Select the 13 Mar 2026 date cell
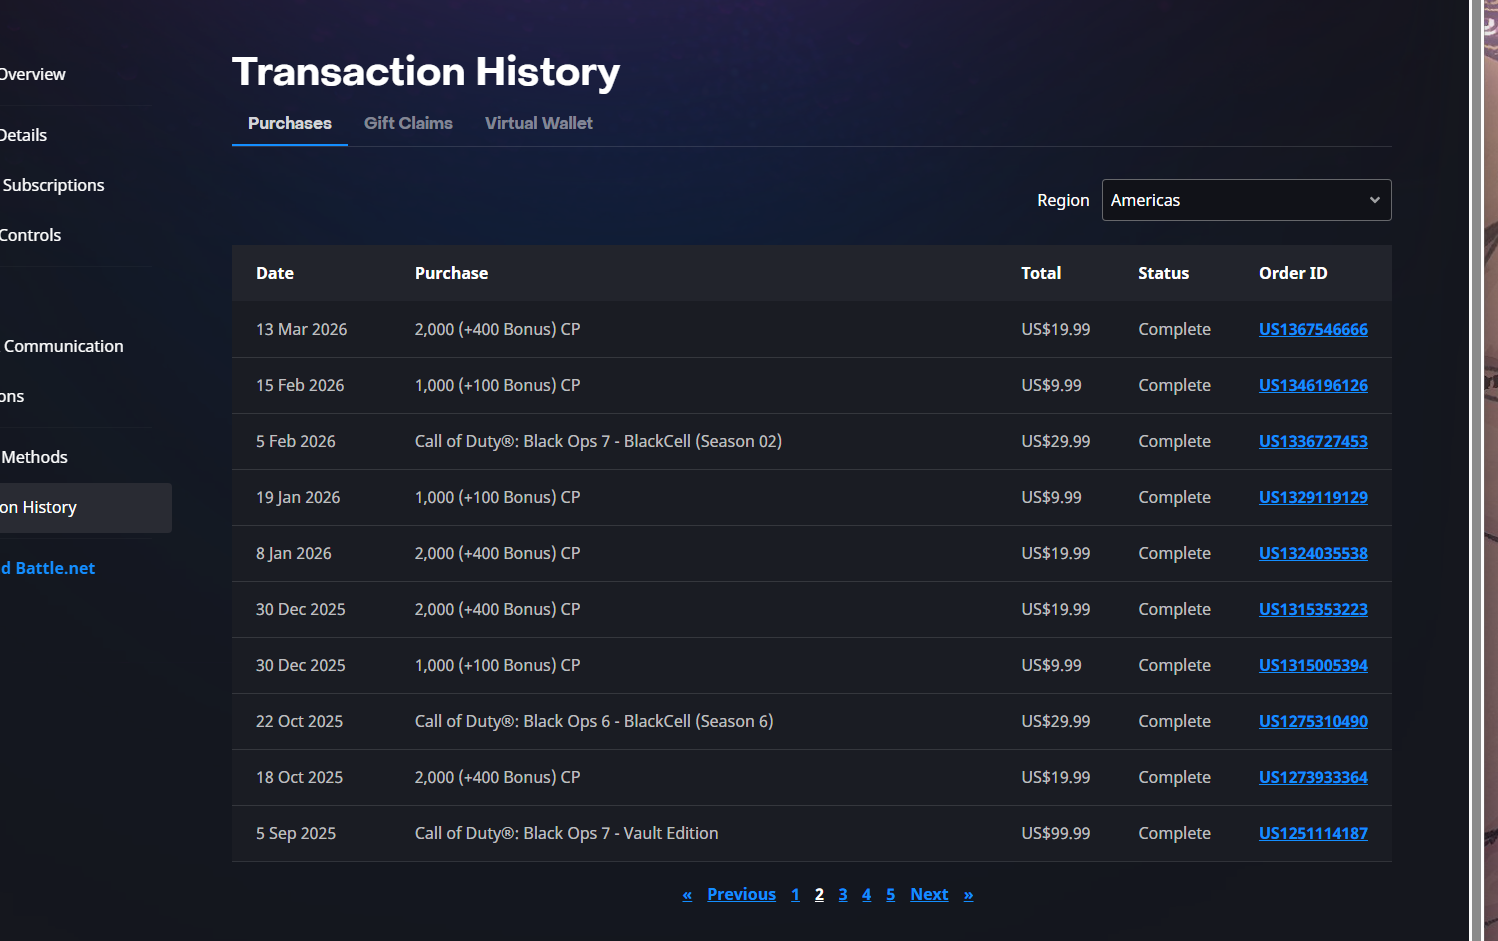Viewport: 1498px width, 941px height. pyautogui.click(x=301, y=329)
